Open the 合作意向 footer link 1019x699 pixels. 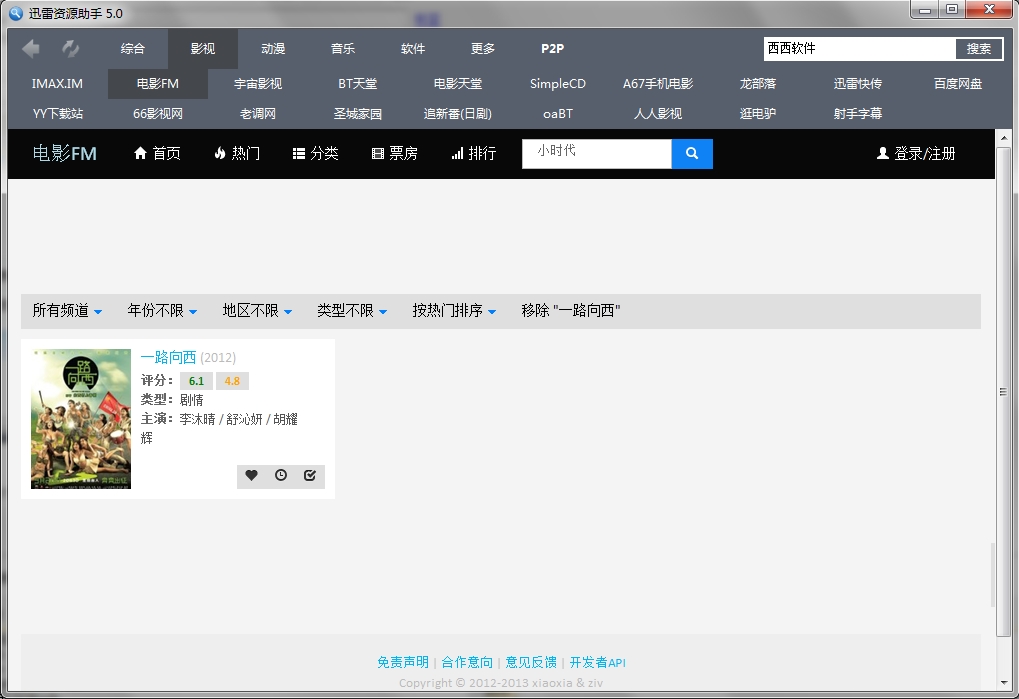[x=467, y=662]
